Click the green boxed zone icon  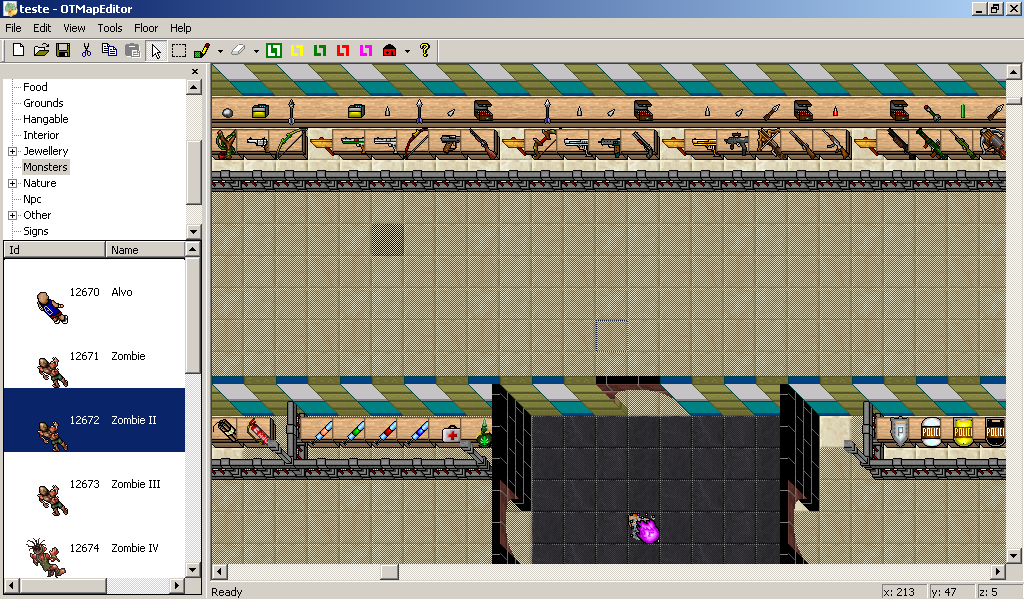274,50
